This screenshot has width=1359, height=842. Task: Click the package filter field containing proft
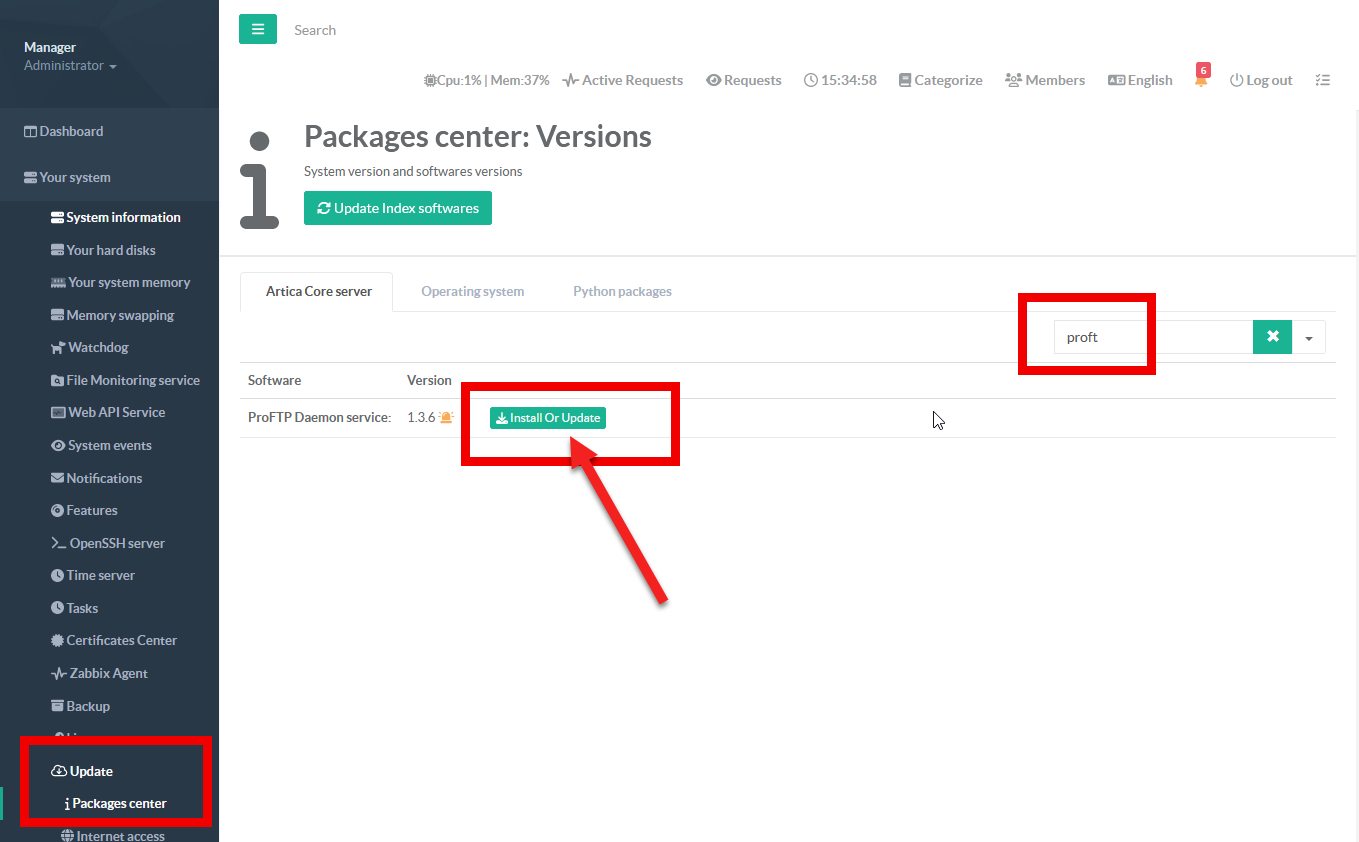pyautogui.click(x=1152, y=338)
